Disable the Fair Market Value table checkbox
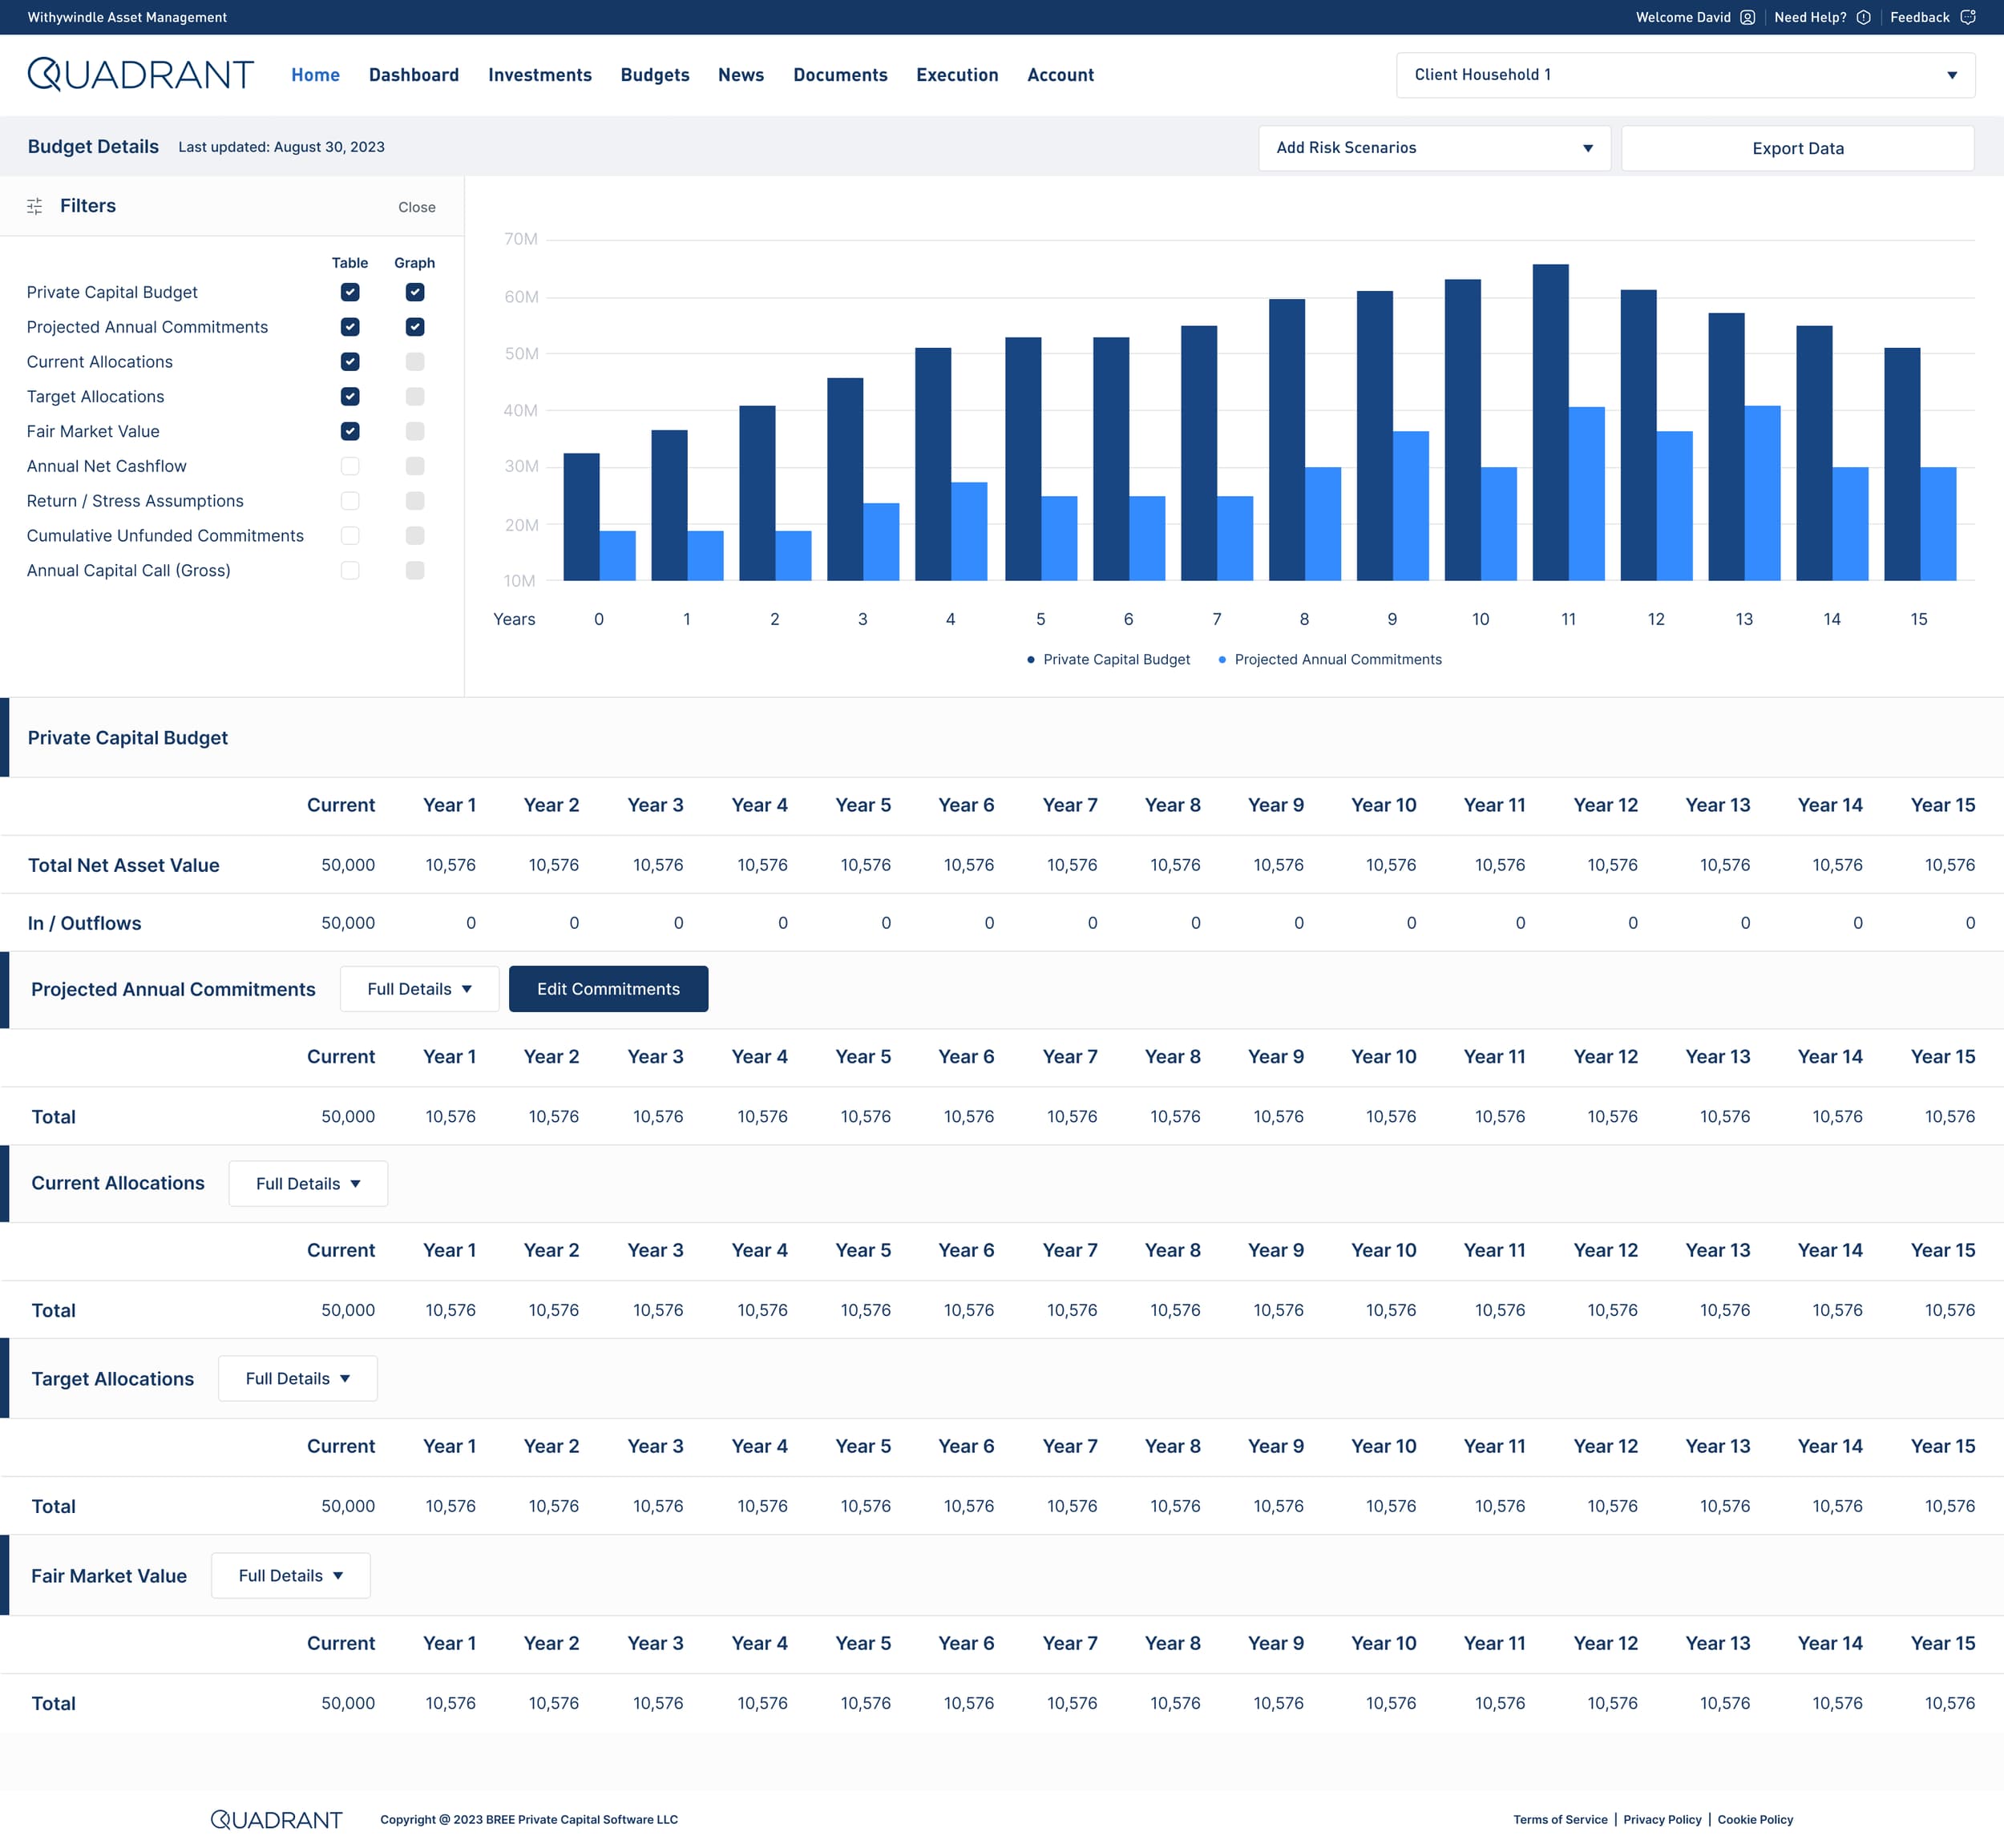 pos(350,431)
